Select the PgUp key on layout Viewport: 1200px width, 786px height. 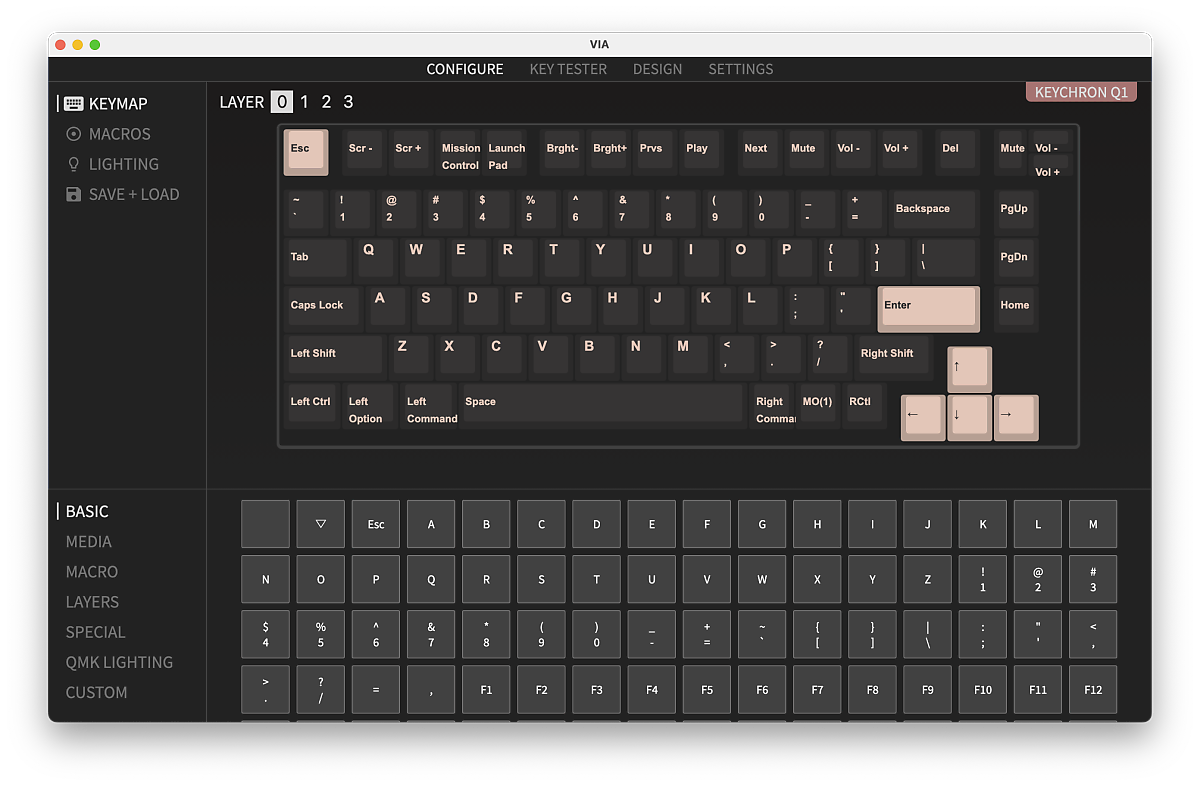pos(1015,212)
